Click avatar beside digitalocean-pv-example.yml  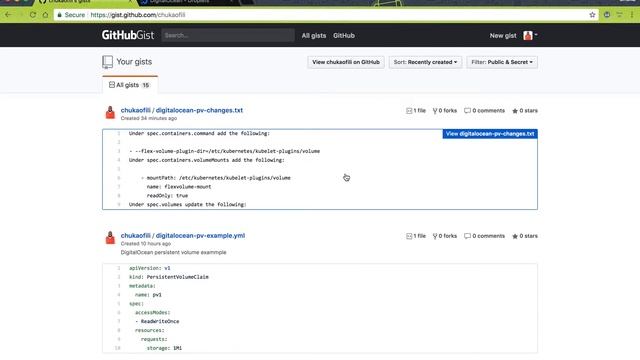(110, 238)
